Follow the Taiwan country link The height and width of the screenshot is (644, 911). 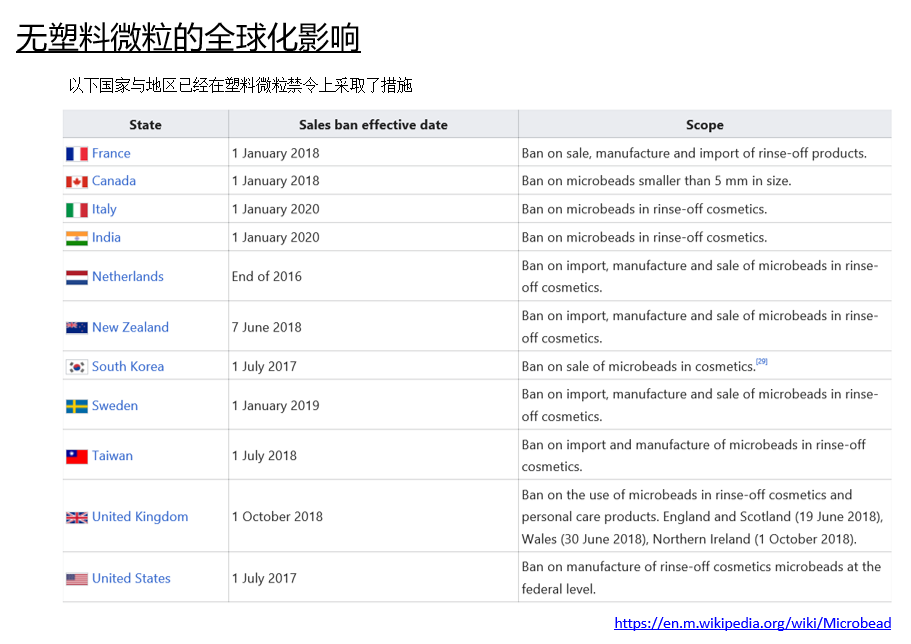tap(112, 456)
